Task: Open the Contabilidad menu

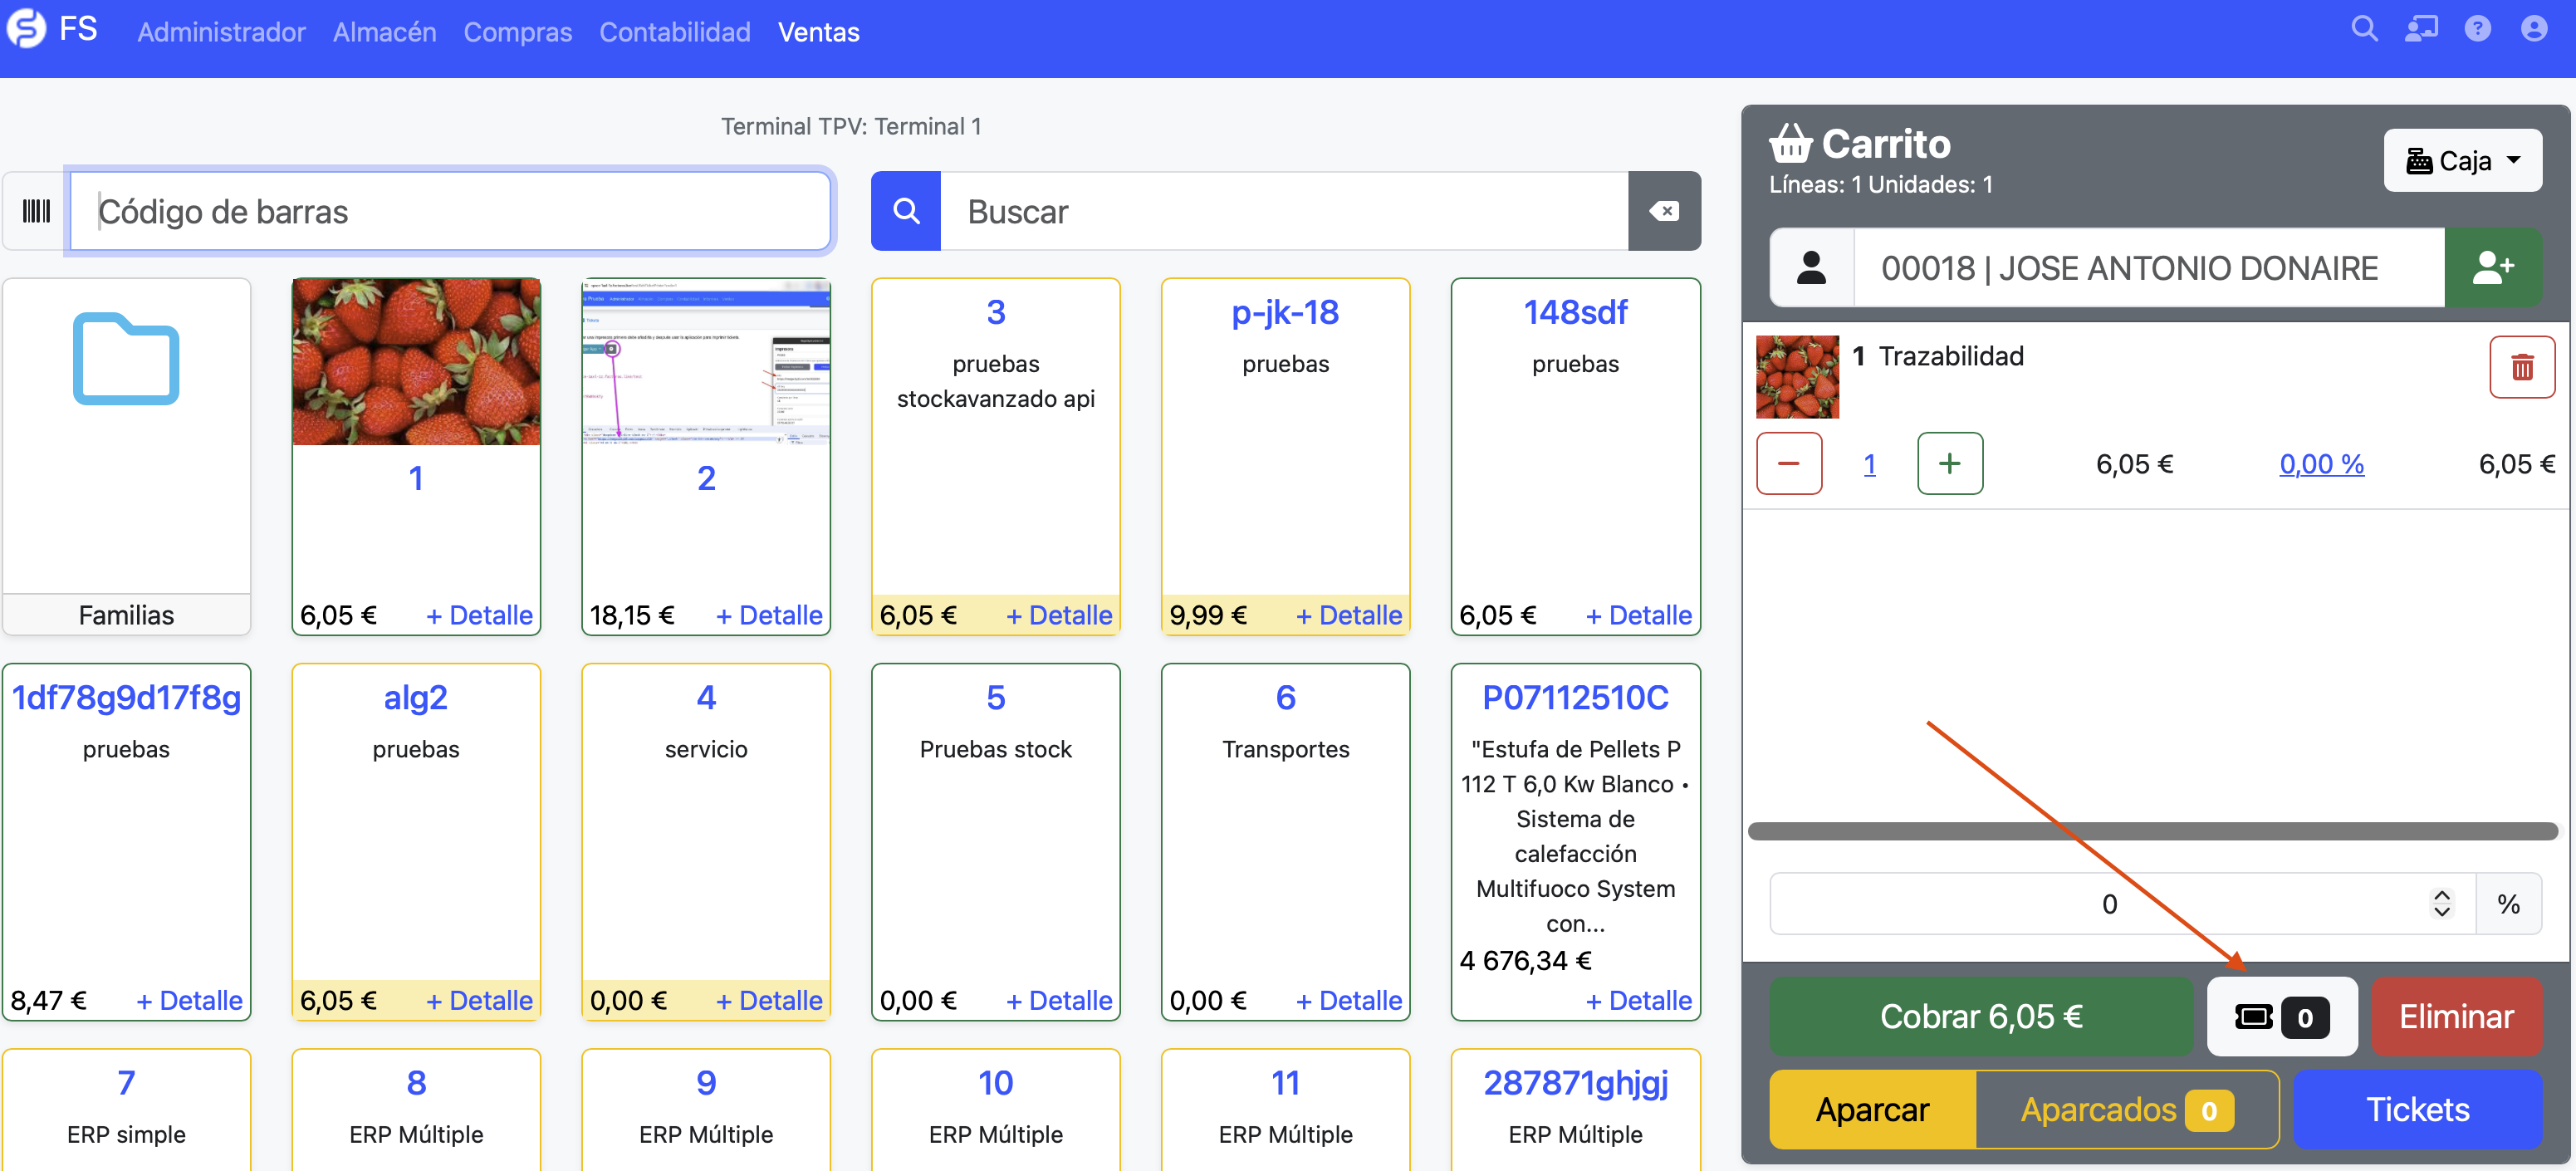Action: point(675,32)
